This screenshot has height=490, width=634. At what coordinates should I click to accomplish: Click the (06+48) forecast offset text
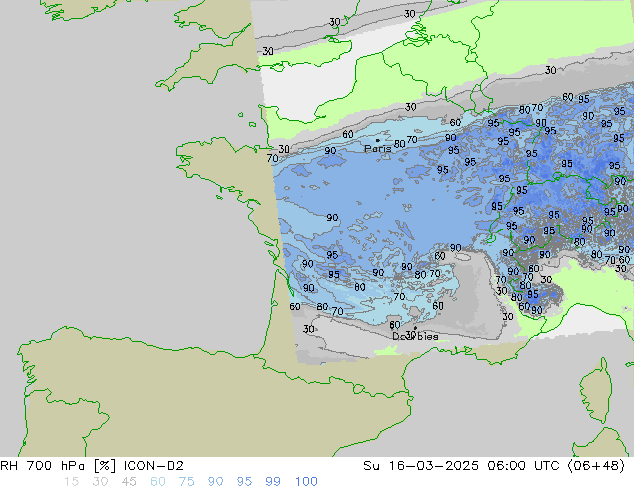(x=599, y=465)
